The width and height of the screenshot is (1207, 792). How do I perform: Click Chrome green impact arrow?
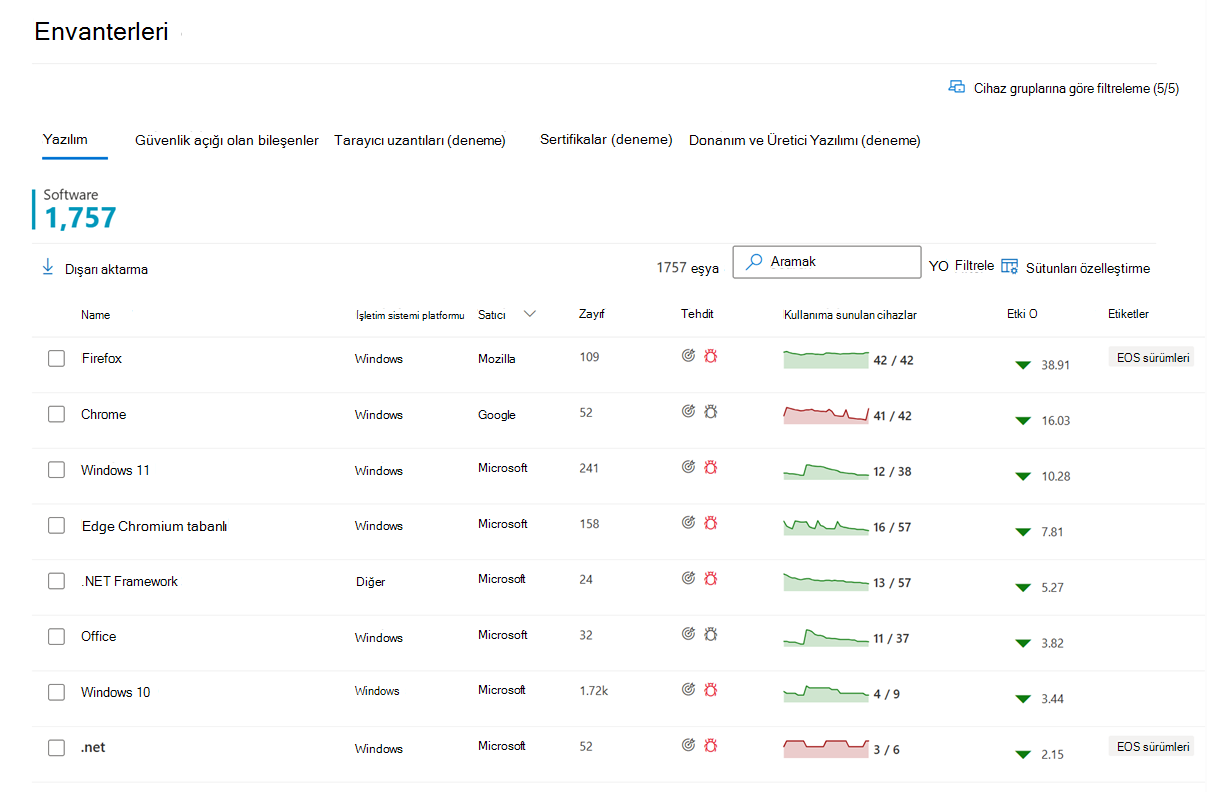(x=1022, y=421)
